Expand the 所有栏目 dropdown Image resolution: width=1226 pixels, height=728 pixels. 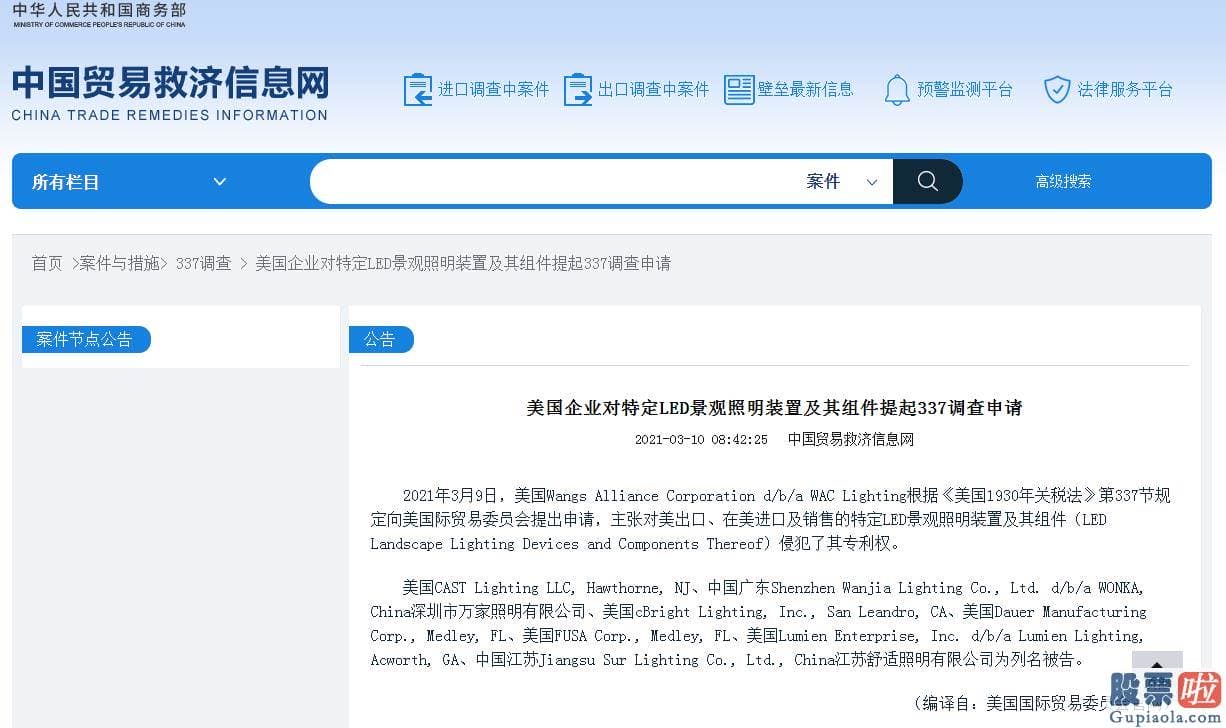click(130, 182)
